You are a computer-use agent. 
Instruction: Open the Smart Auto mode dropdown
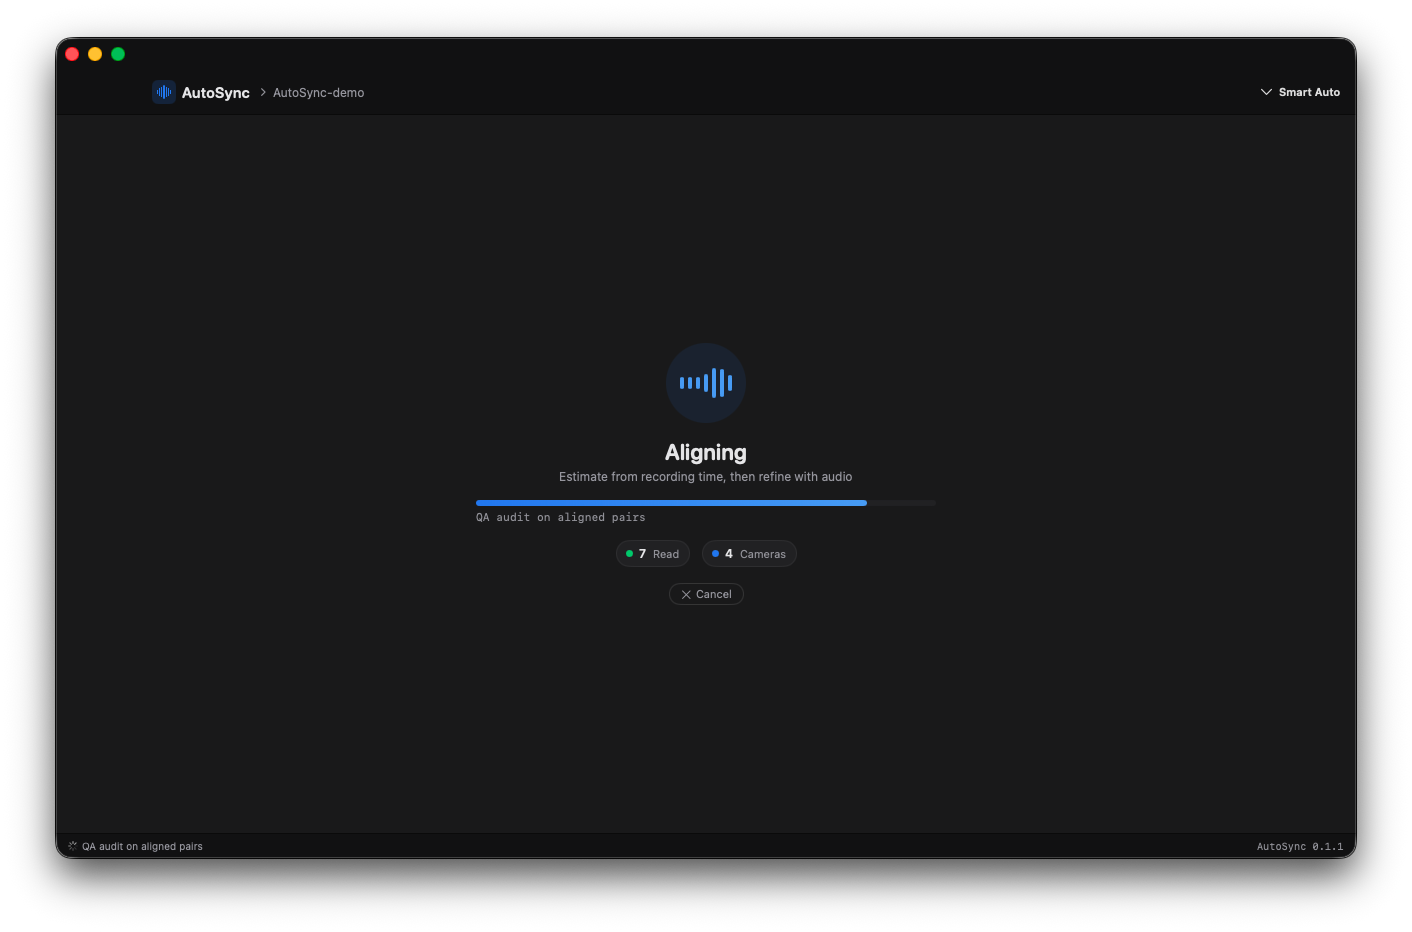1300,92
